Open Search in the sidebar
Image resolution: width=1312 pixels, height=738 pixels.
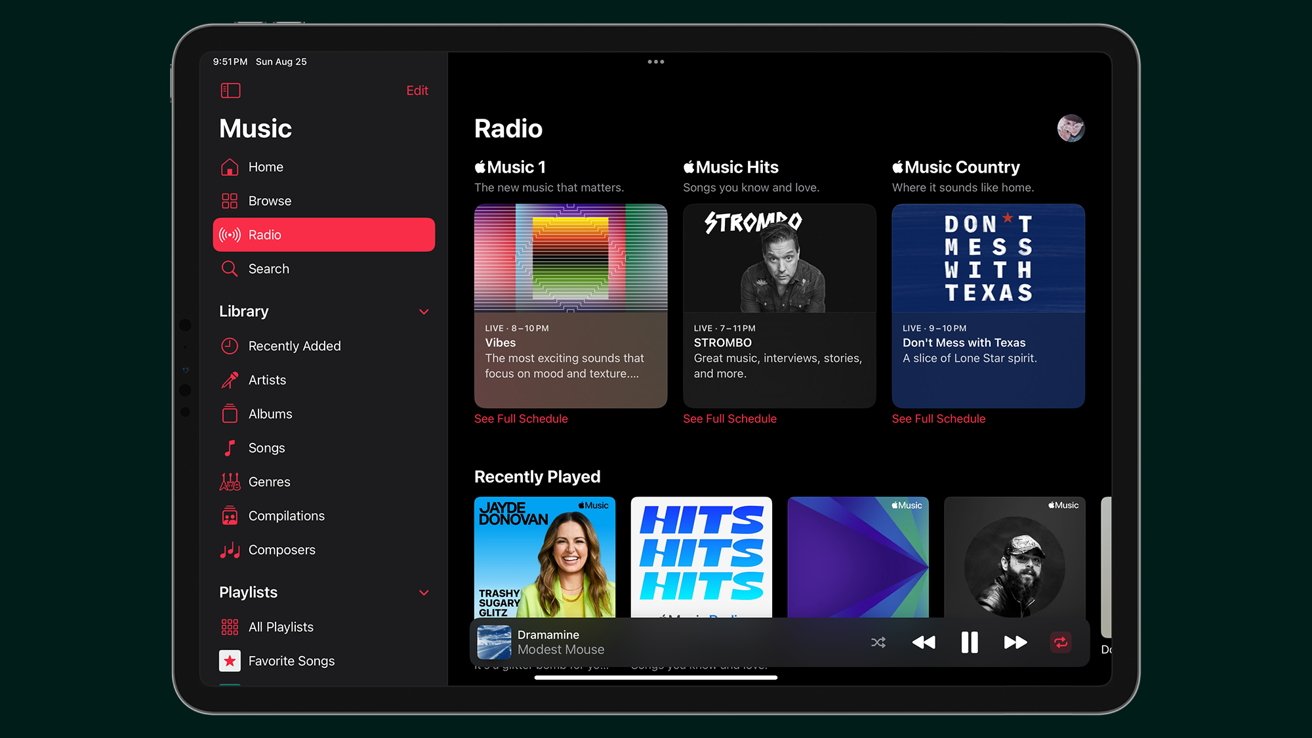coord(324,269)
